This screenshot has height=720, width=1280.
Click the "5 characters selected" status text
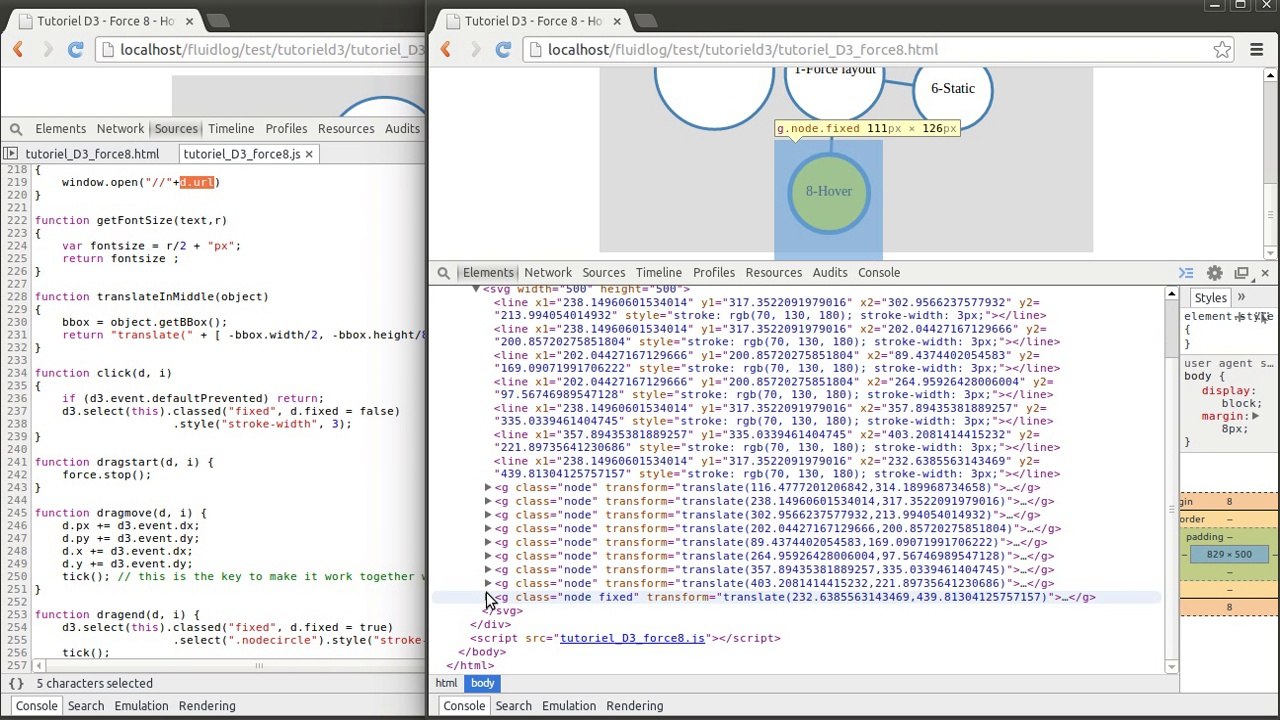[95, 684]
